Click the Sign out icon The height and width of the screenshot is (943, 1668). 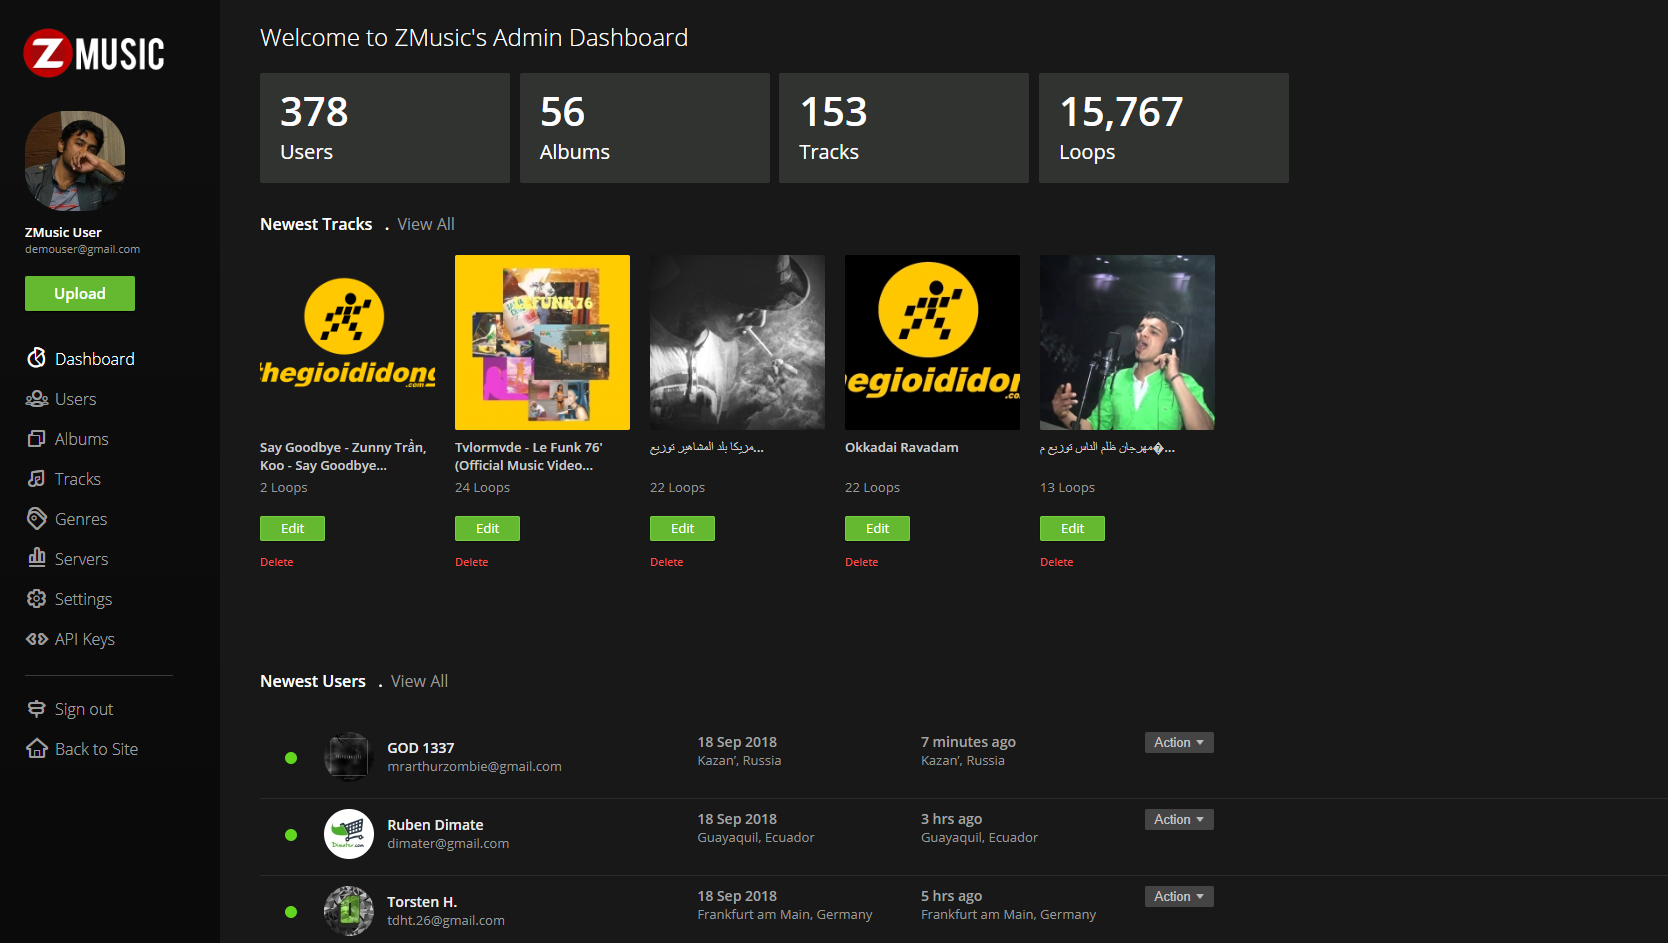[37, 709]
